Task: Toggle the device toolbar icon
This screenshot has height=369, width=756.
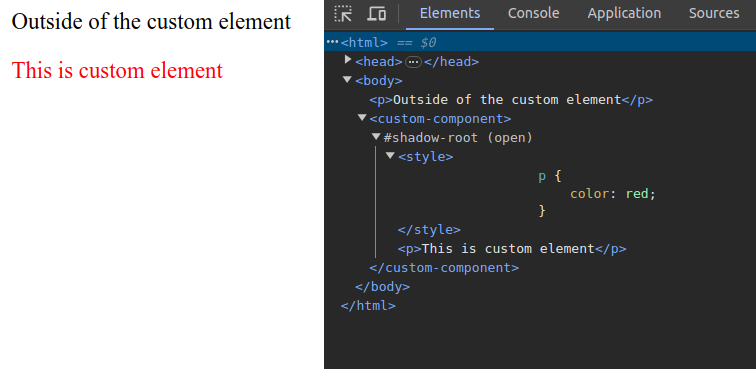Action: click(376, 14)
